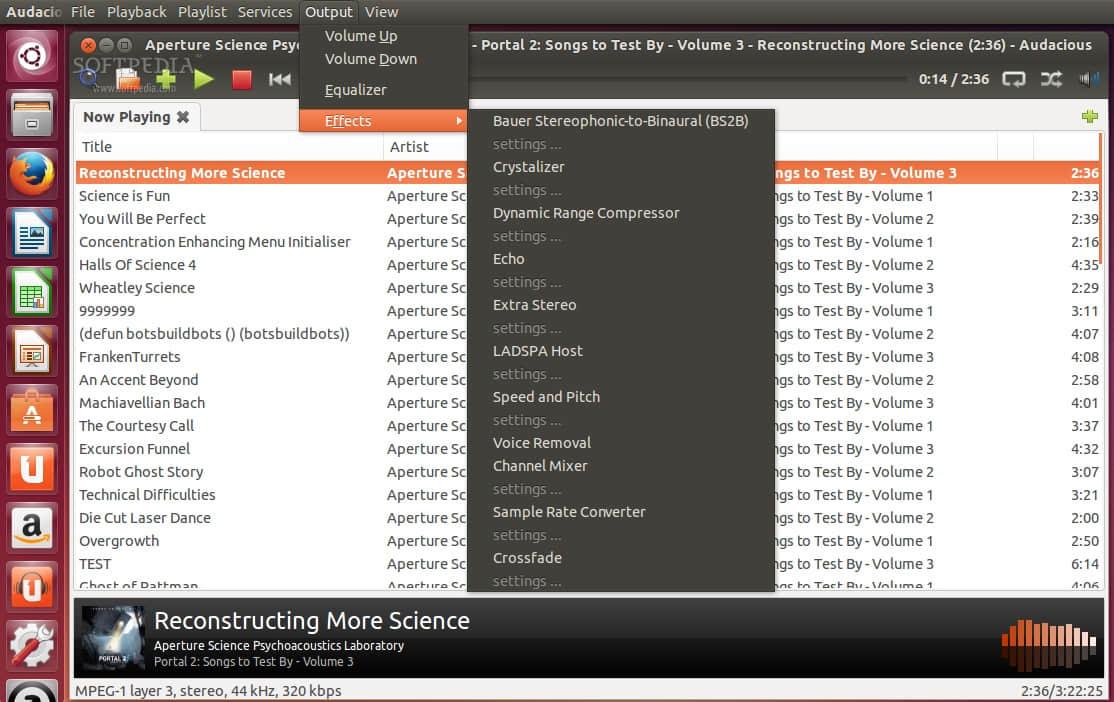The image size is (1114, 702).
Task: Choose Volume Up in the menu
Action: tap(361, 36)
